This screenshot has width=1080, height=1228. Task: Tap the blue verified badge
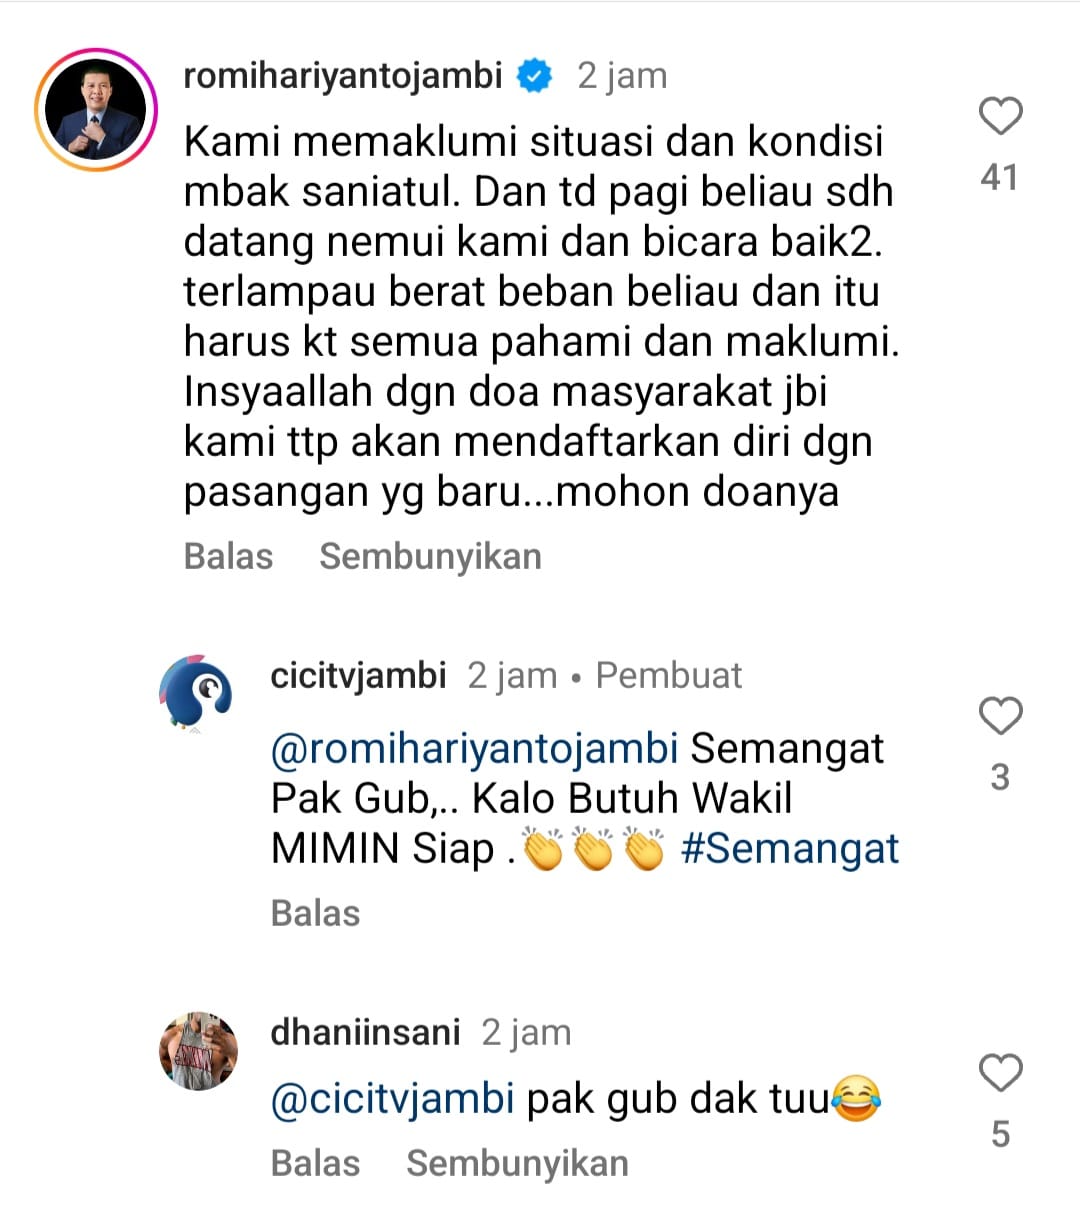click(534, 76)
